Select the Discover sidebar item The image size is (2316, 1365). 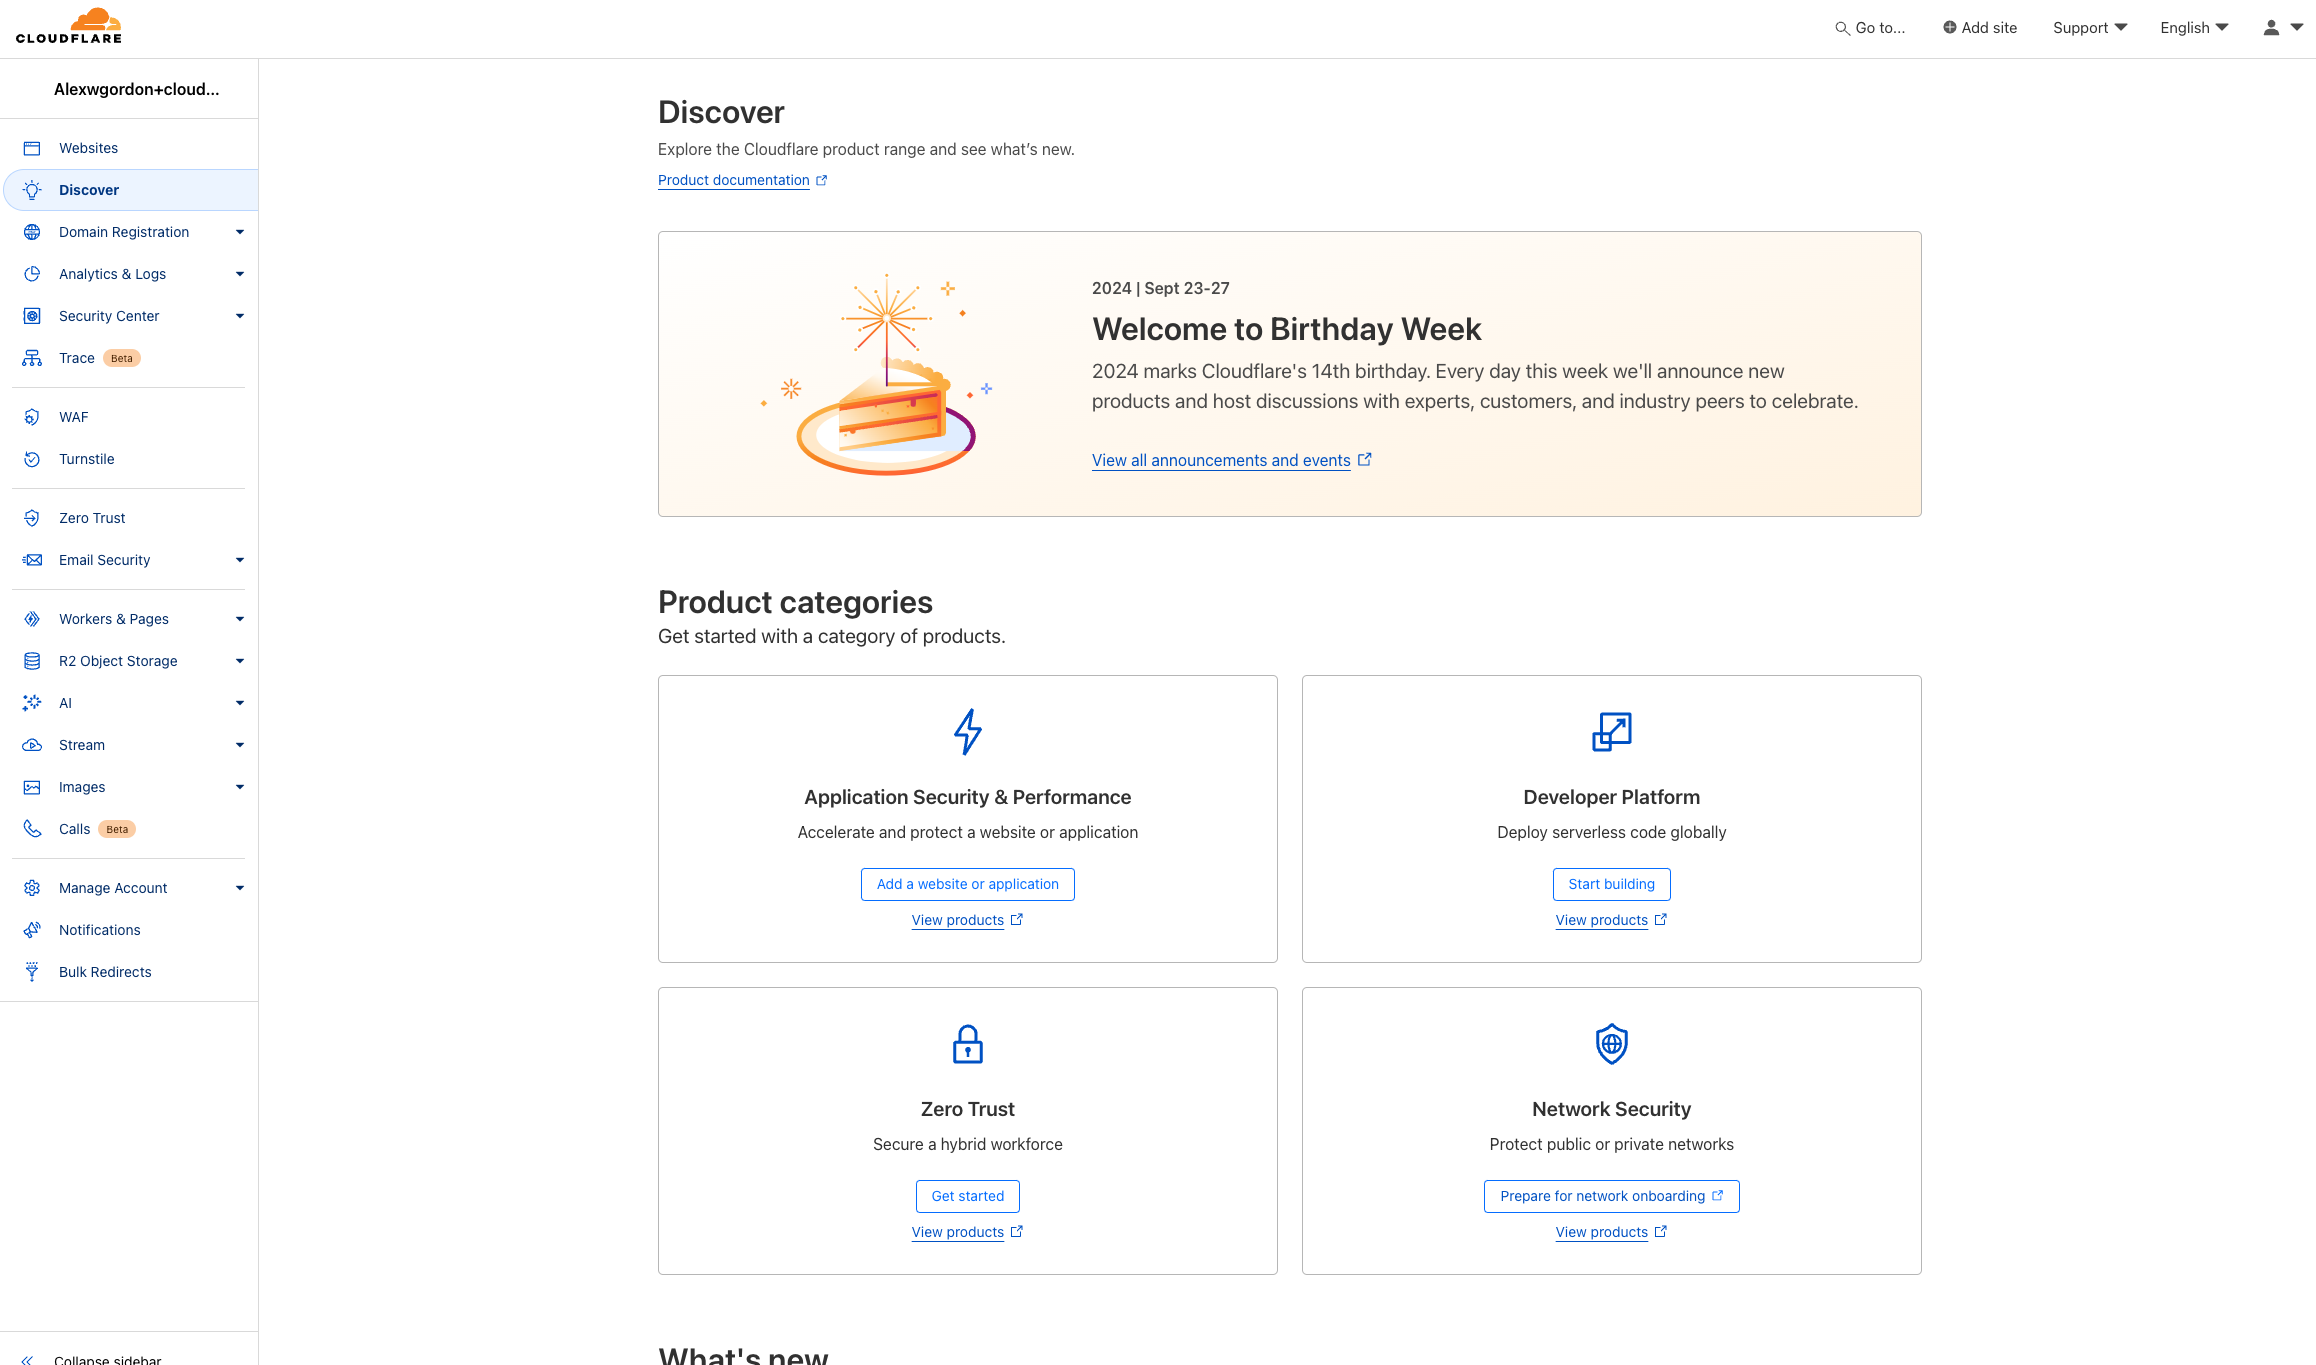[x=131, y=190]
